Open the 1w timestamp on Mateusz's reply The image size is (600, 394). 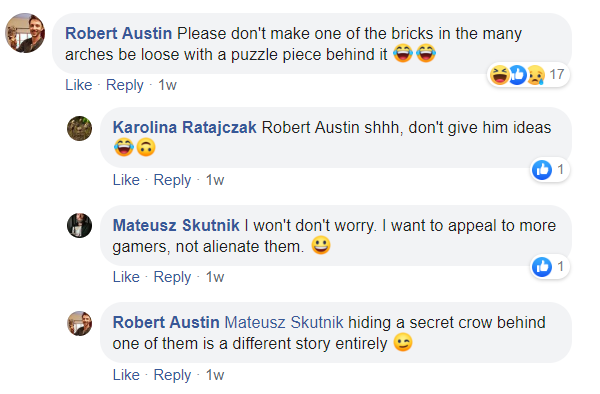point(215,277)
